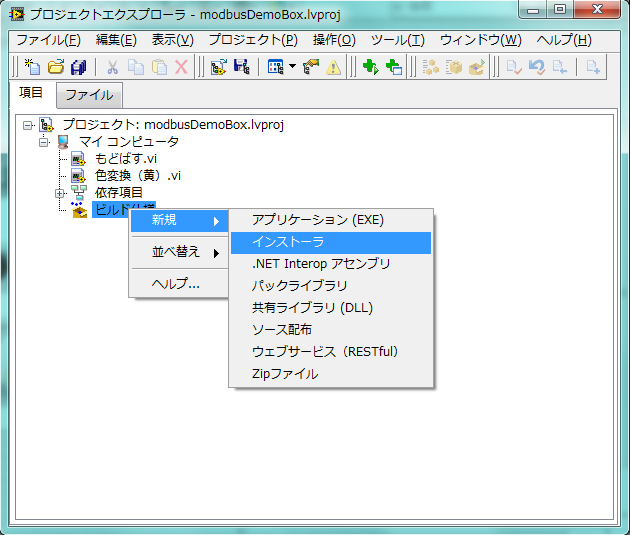The width and height of the screenshot is (630, 535).
Task: Choose インストーラ from the submenu
Action: click(331, 242)
